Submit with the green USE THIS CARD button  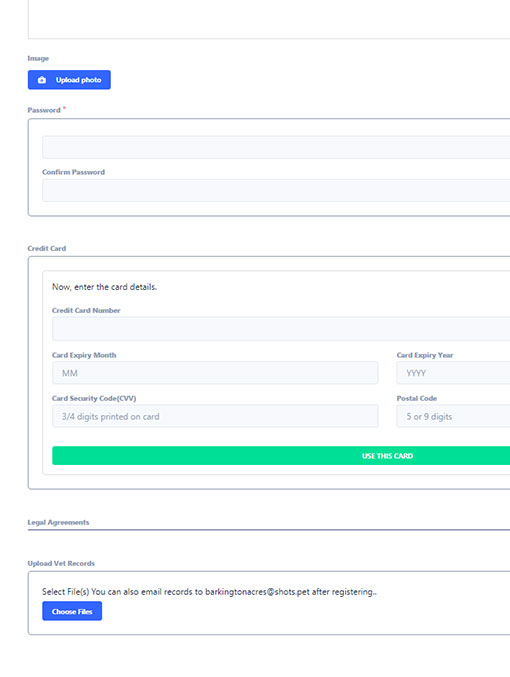[x=281, y=456]
